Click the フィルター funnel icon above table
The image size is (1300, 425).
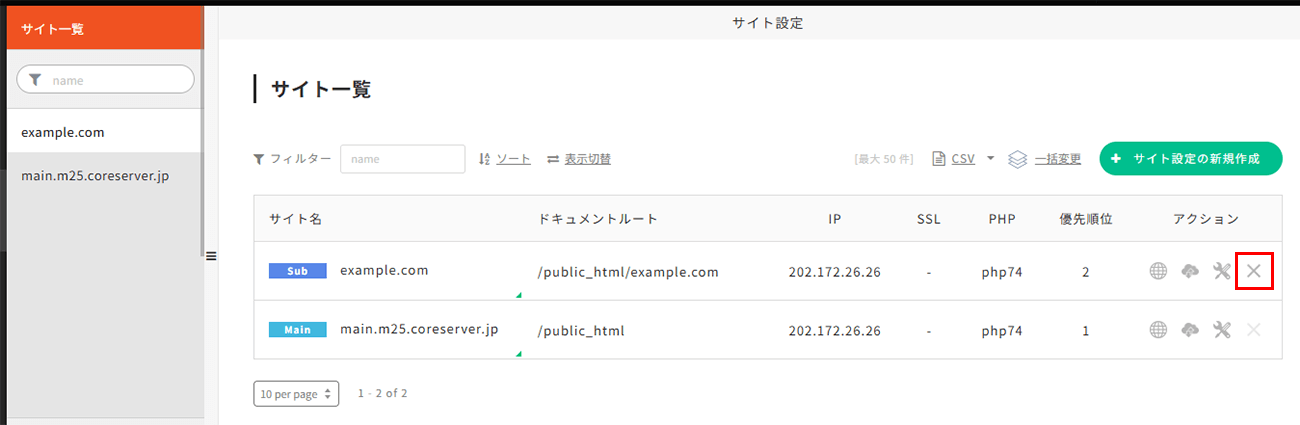coord(260,159)
